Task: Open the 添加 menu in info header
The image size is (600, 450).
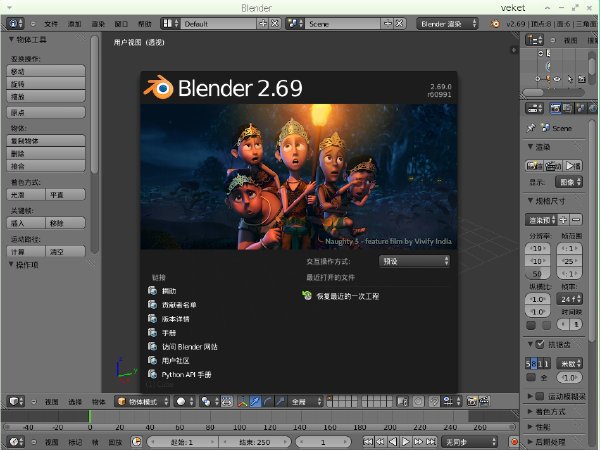Action: pyautogui.click(x=74, y=24)
